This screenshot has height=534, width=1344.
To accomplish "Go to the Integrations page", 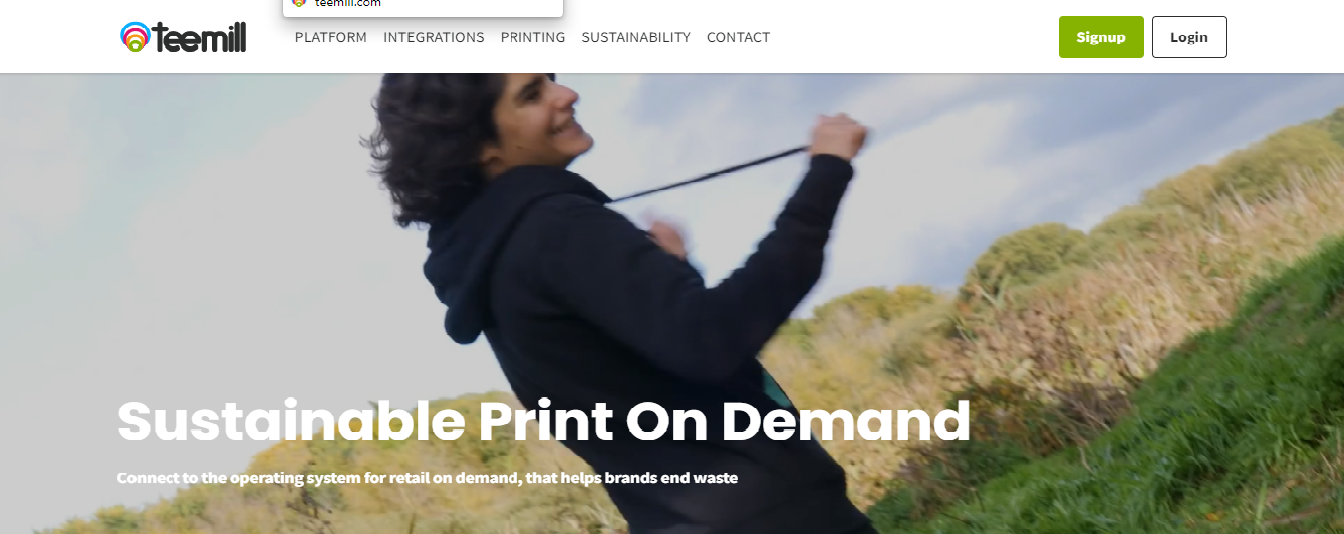I will coord(434,37).
